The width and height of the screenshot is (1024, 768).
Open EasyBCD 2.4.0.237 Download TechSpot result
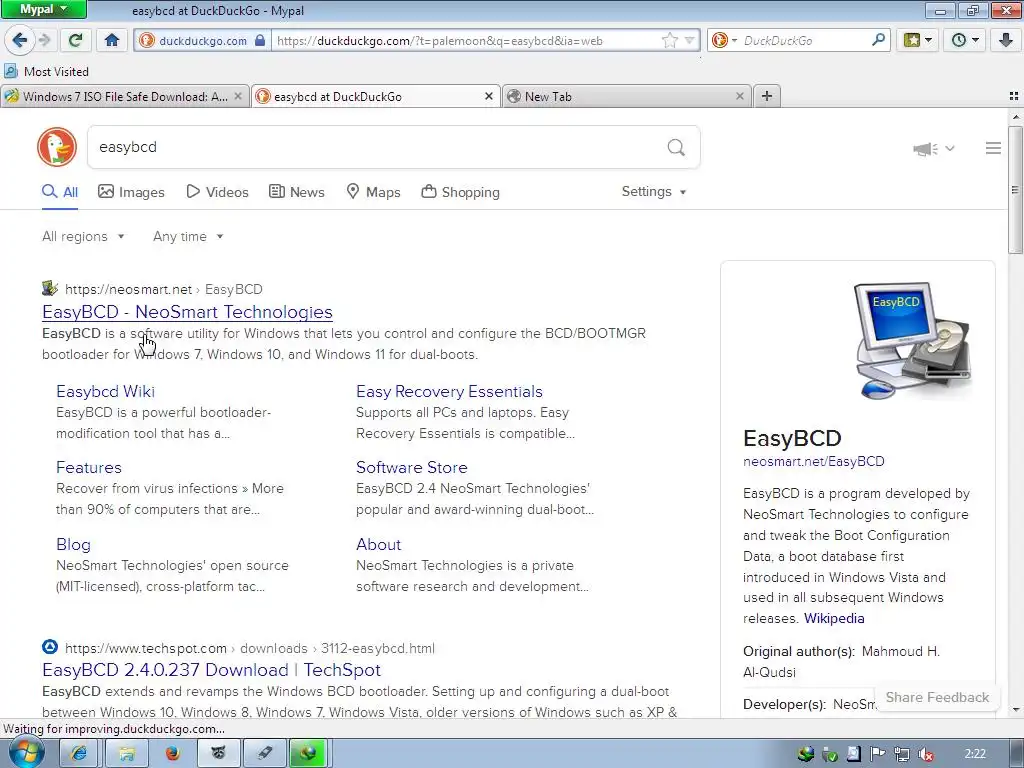tap(211, 670)
